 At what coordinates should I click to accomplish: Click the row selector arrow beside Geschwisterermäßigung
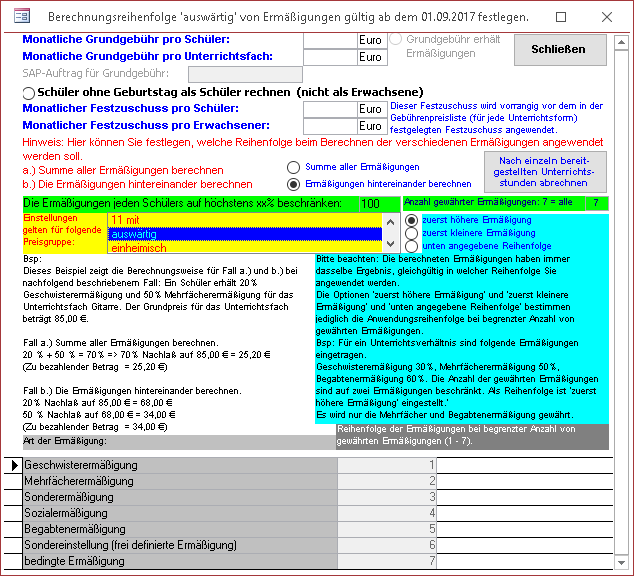click(13, 465)
